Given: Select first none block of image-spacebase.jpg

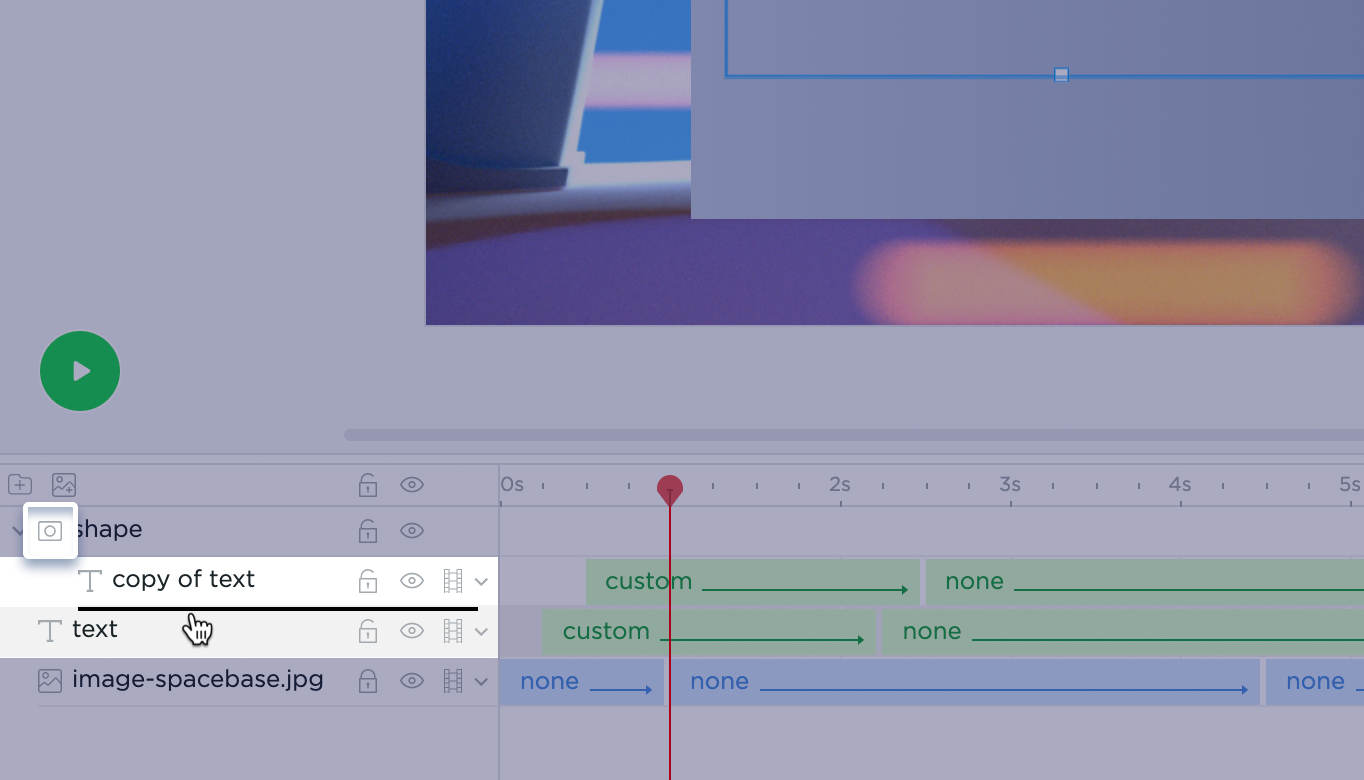Looking at the screenshot, I should (x=581, y=682).
